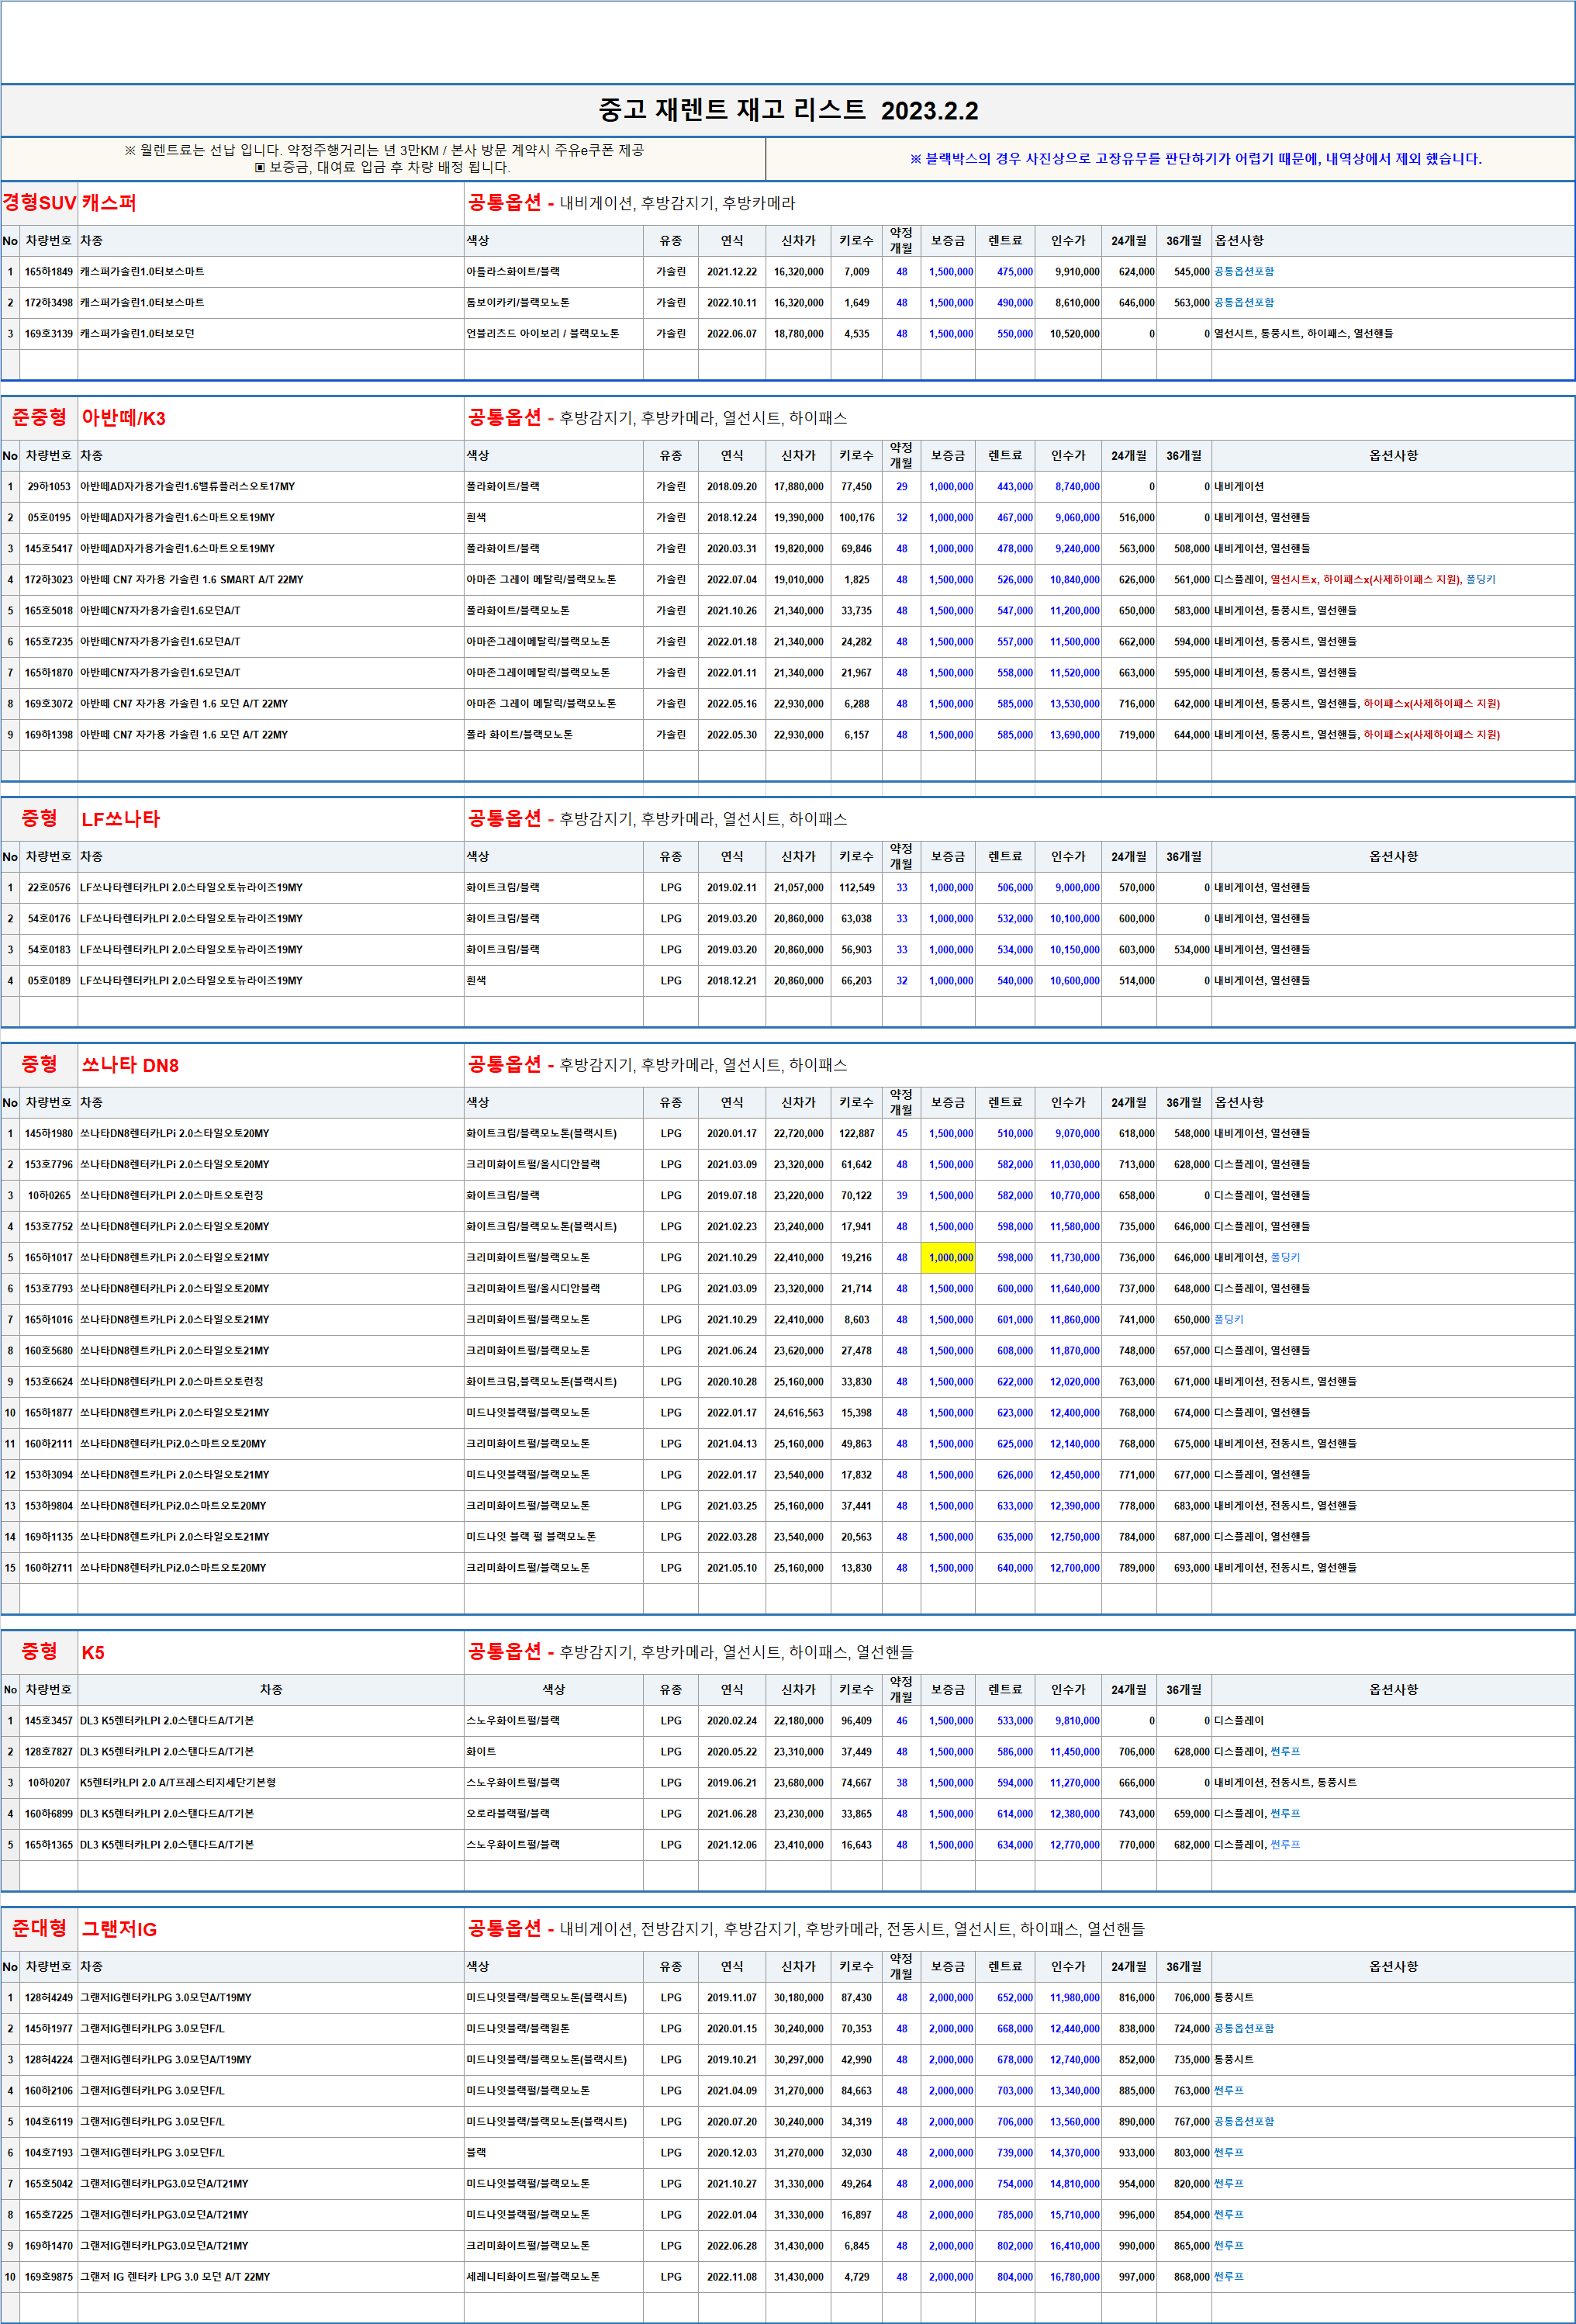Select plate number '145호3457' cell
Screen dimensions: 1576x2324
49,1721
